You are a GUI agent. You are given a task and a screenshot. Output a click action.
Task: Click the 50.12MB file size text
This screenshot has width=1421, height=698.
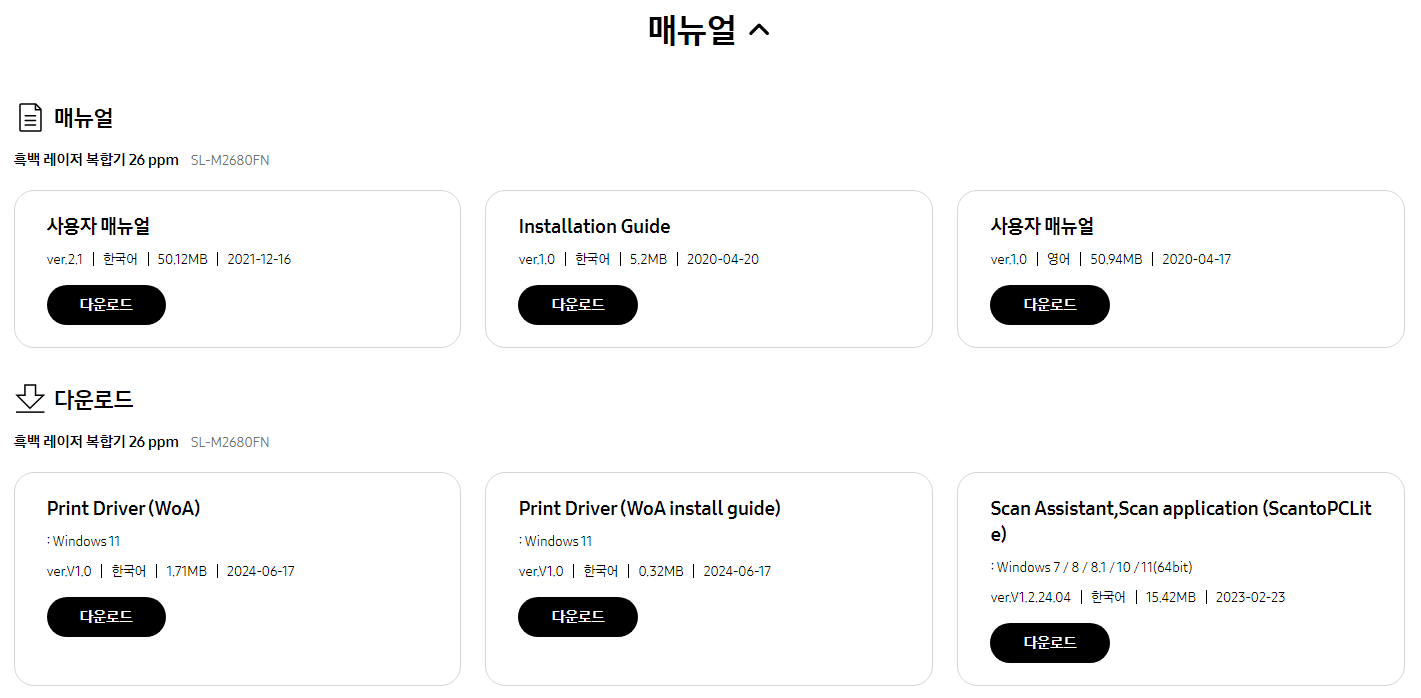click(x=186, y=258)
